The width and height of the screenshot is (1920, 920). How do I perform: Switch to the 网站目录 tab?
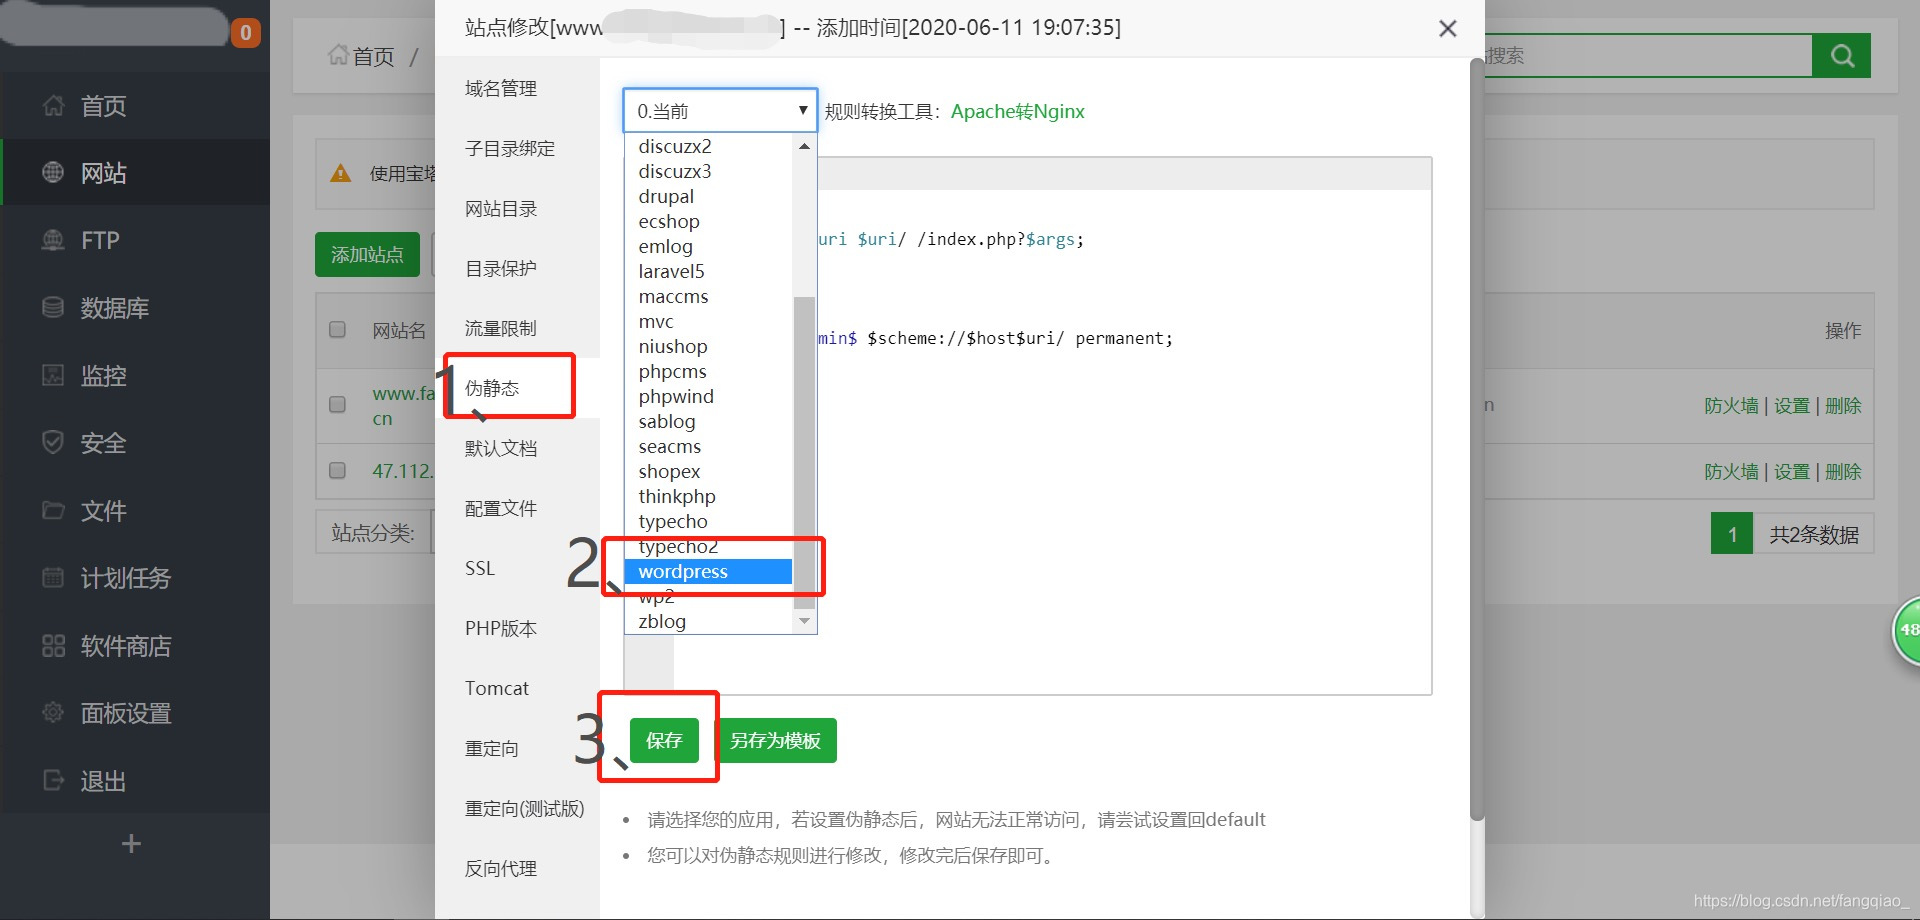501,209
